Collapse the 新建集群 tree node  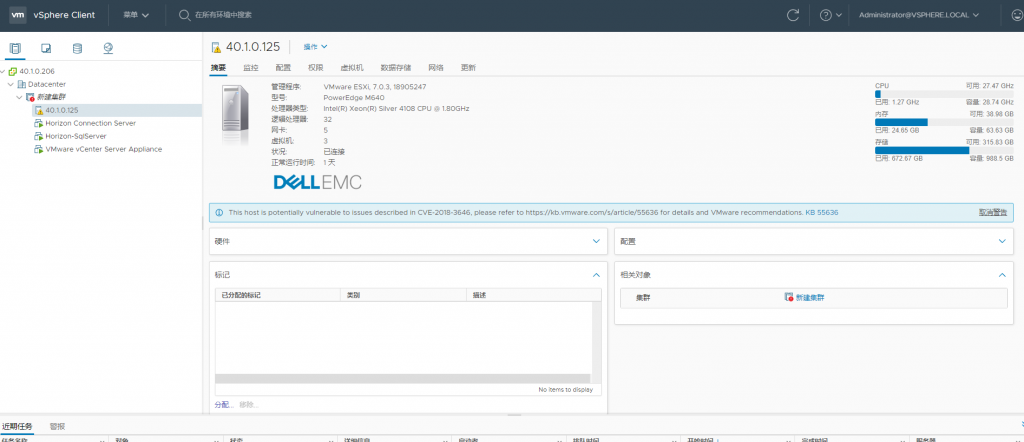coord(19,97)
